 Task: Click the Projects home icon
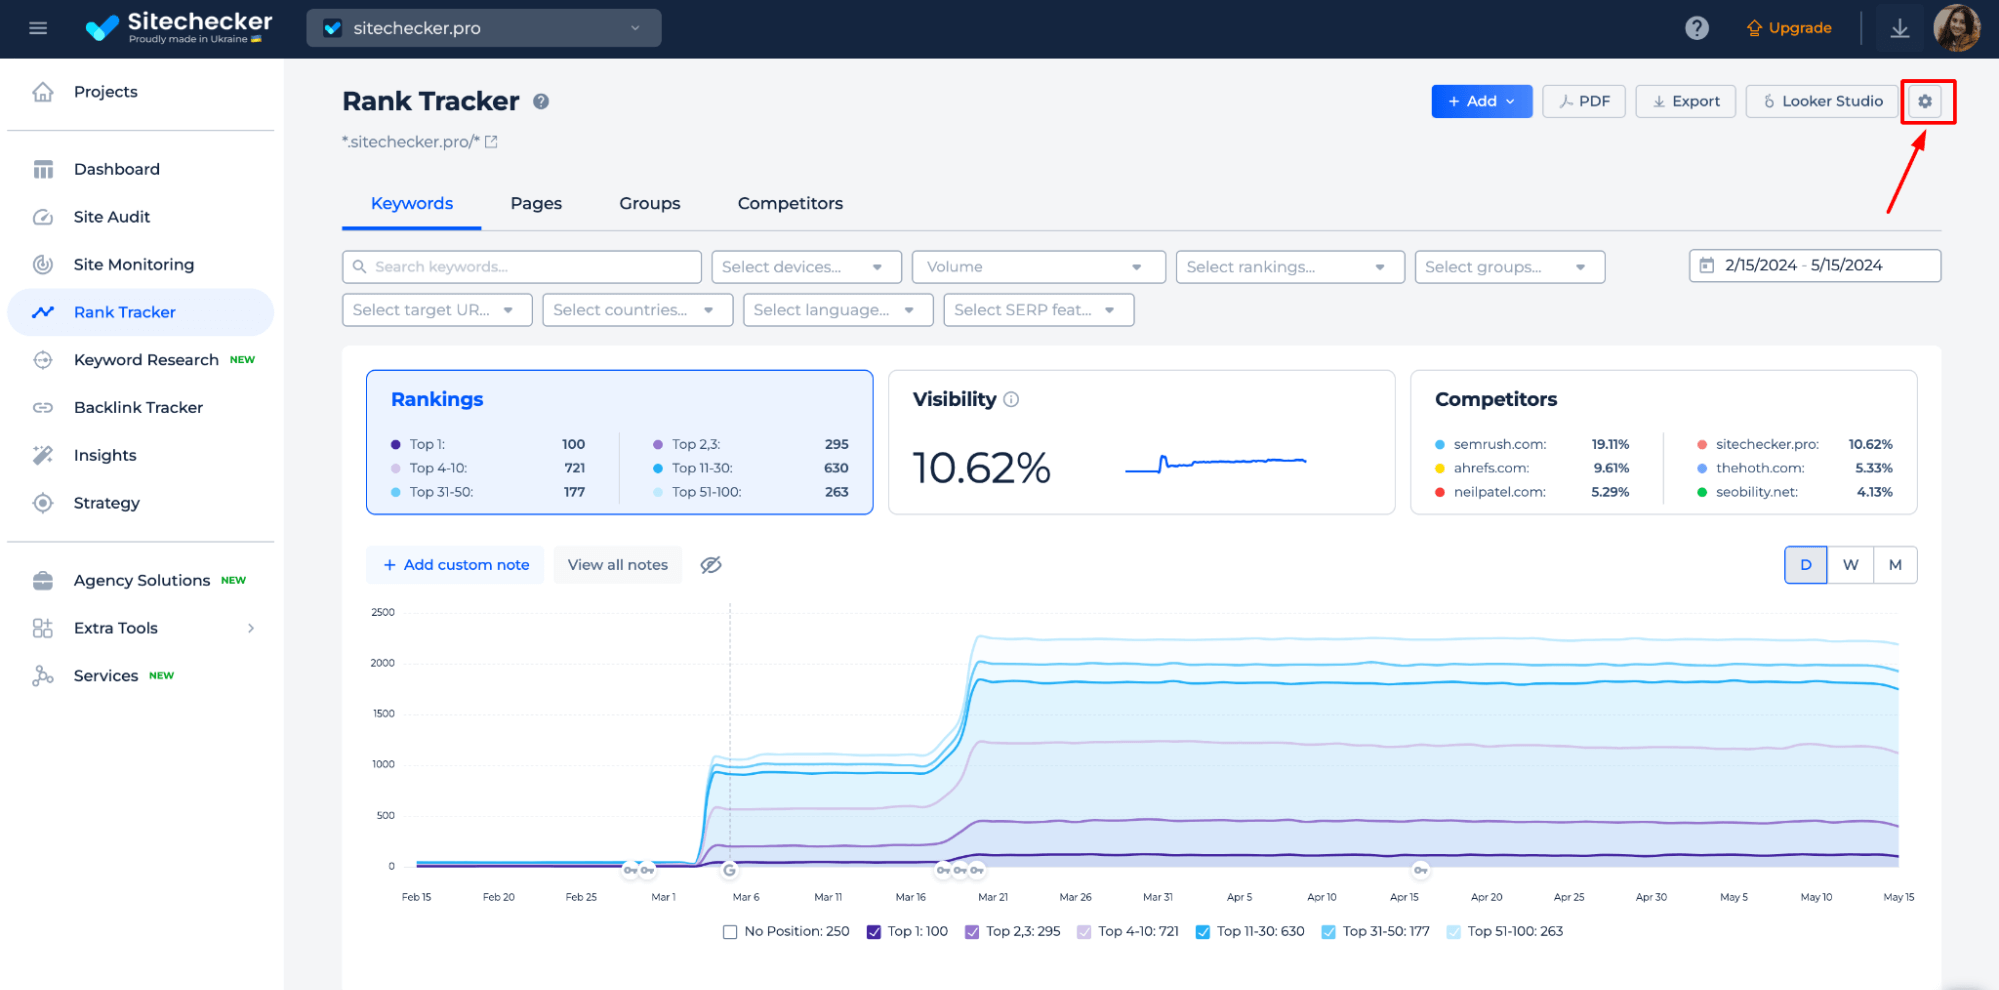coord(43,92)
